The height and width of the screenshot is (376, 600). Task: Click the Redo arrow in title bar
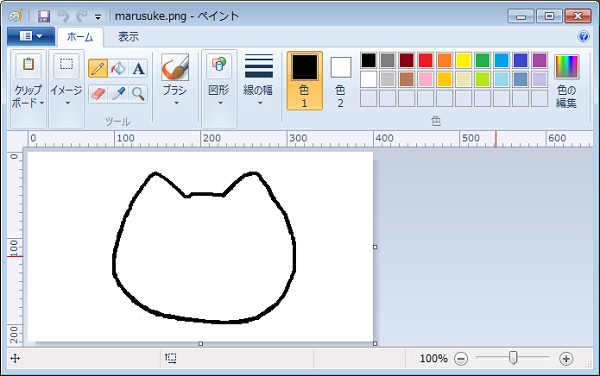[x=81, y=16]
